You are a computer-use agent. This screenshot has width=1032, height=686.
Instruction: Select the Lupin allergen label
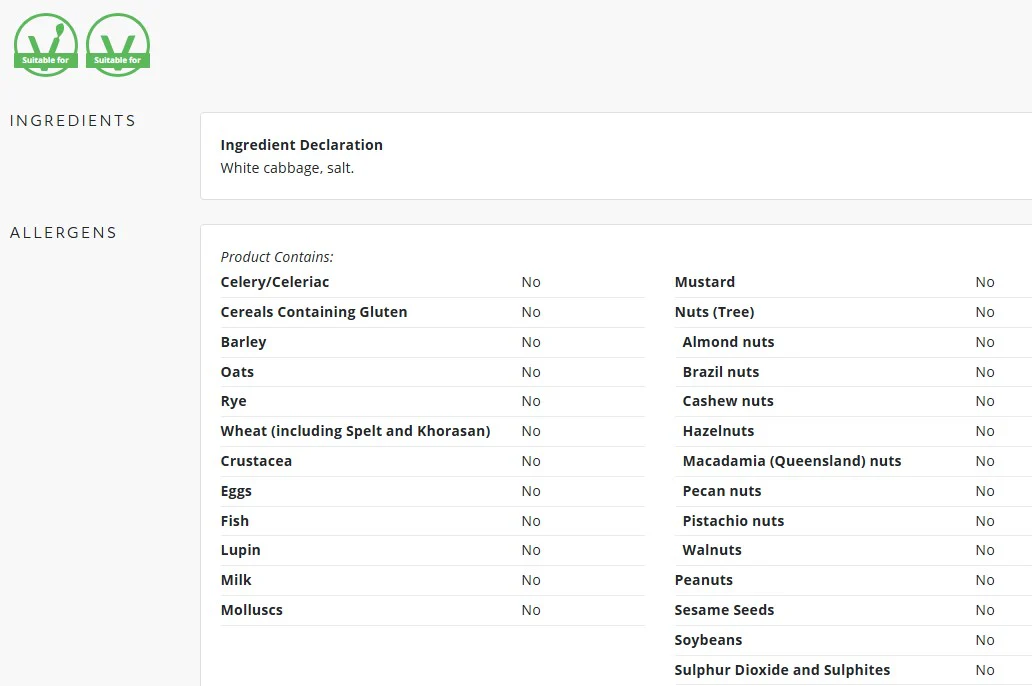240,550
